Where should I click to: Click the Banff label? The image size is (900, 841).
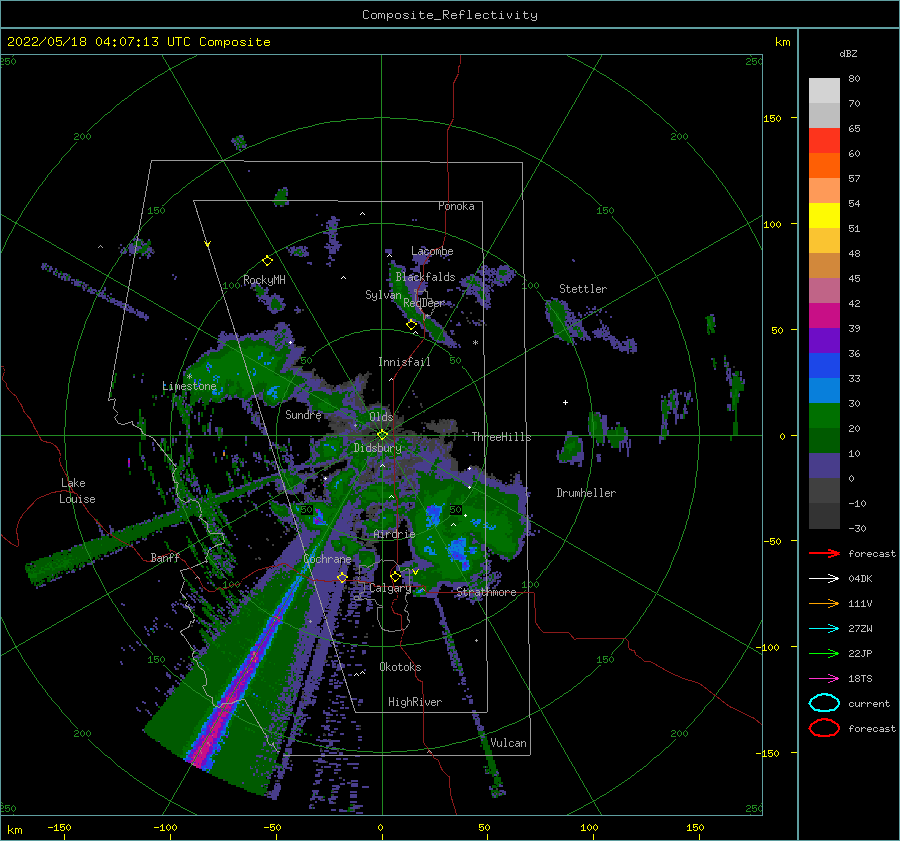point(165,557)
